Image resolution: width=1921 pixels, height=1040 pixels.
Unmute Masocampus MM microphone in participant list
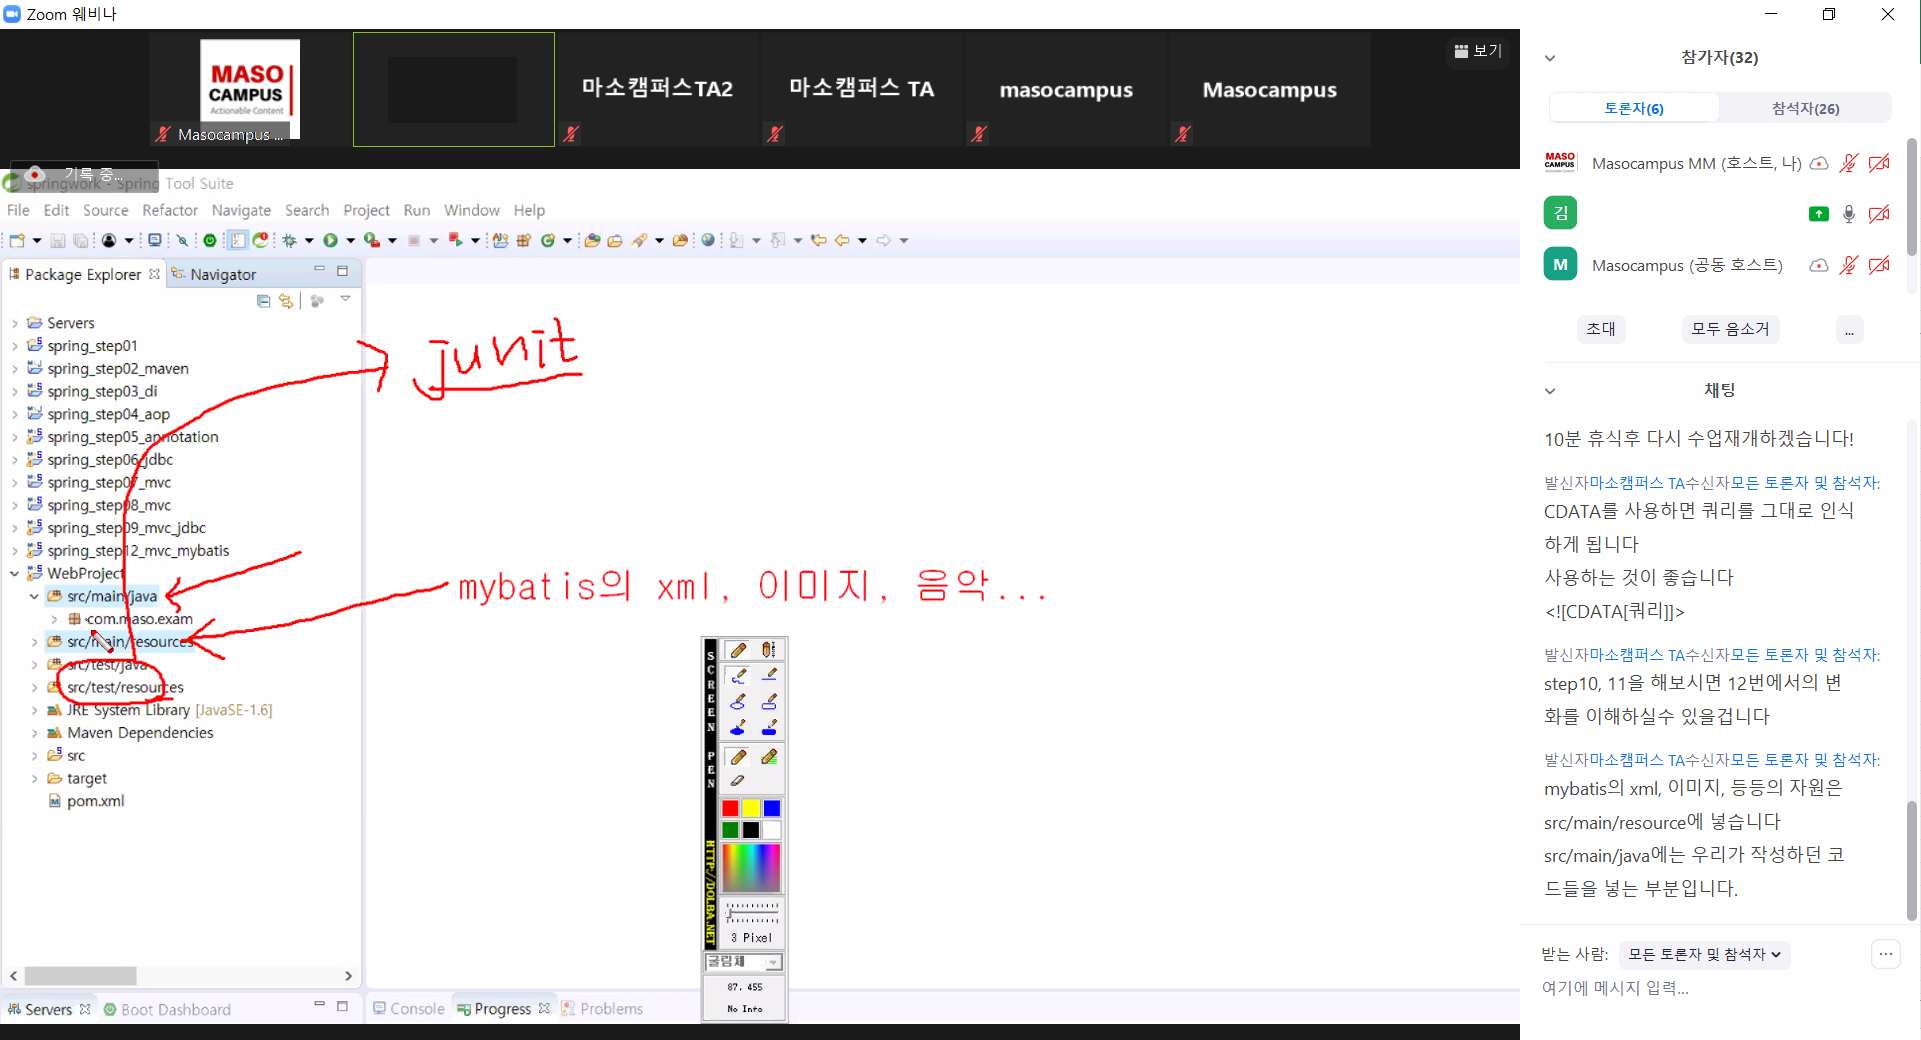1848,163
